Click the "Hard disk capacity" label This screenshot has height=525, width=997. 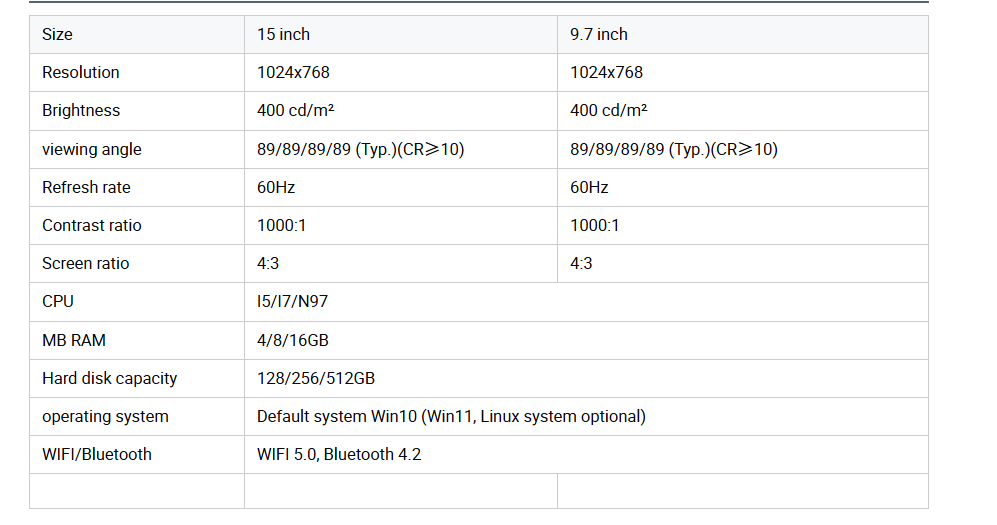[109, 379]
